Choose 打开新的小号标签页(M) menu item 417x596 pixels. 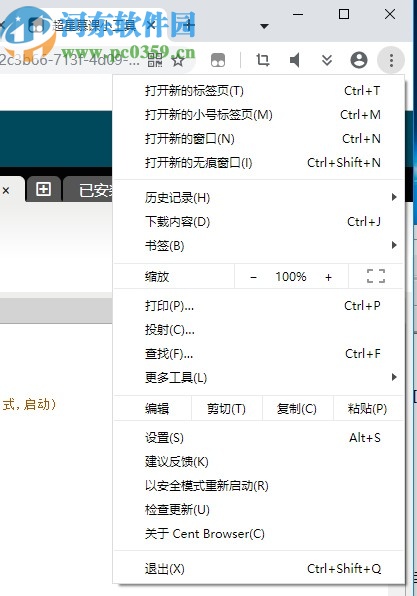(258, 114)
